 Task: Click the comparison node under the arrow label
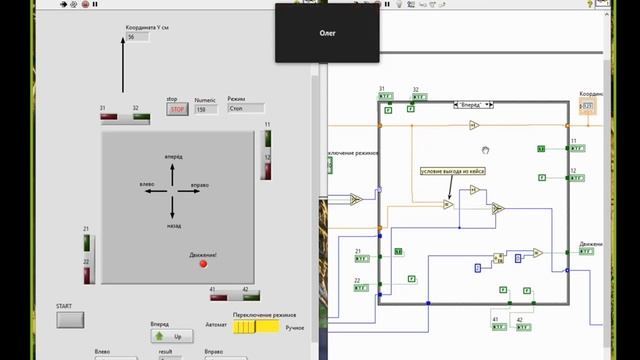tap(448, 204)
